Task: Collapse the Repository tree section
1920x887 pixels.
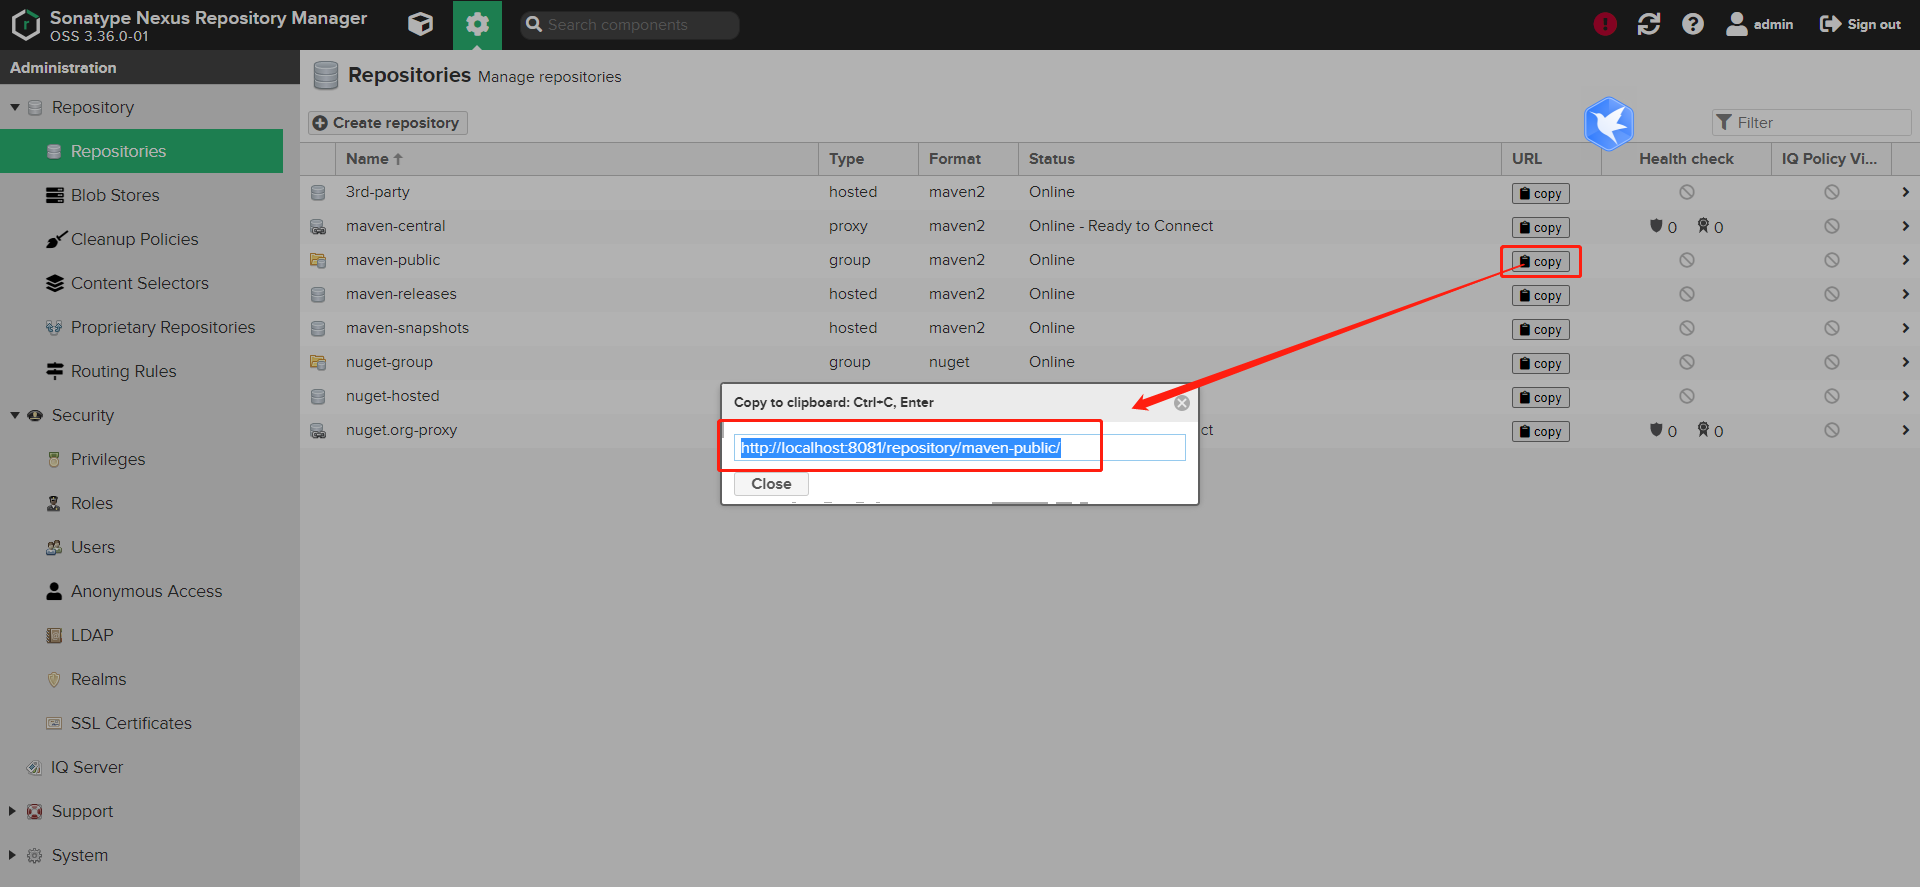Action: coord(15,107)
